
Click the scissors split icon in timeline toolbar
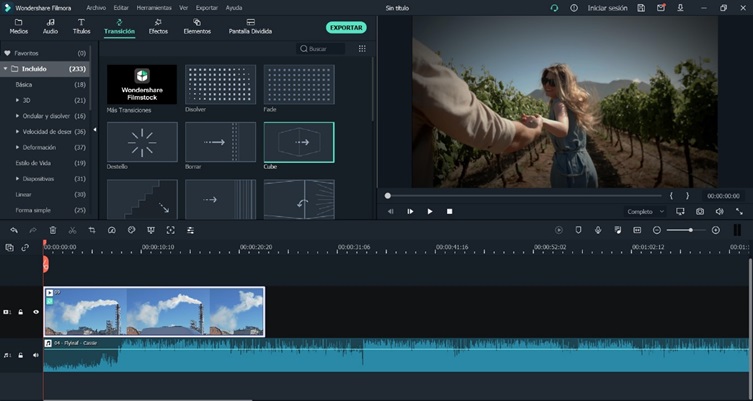click(x=72, y=230)
